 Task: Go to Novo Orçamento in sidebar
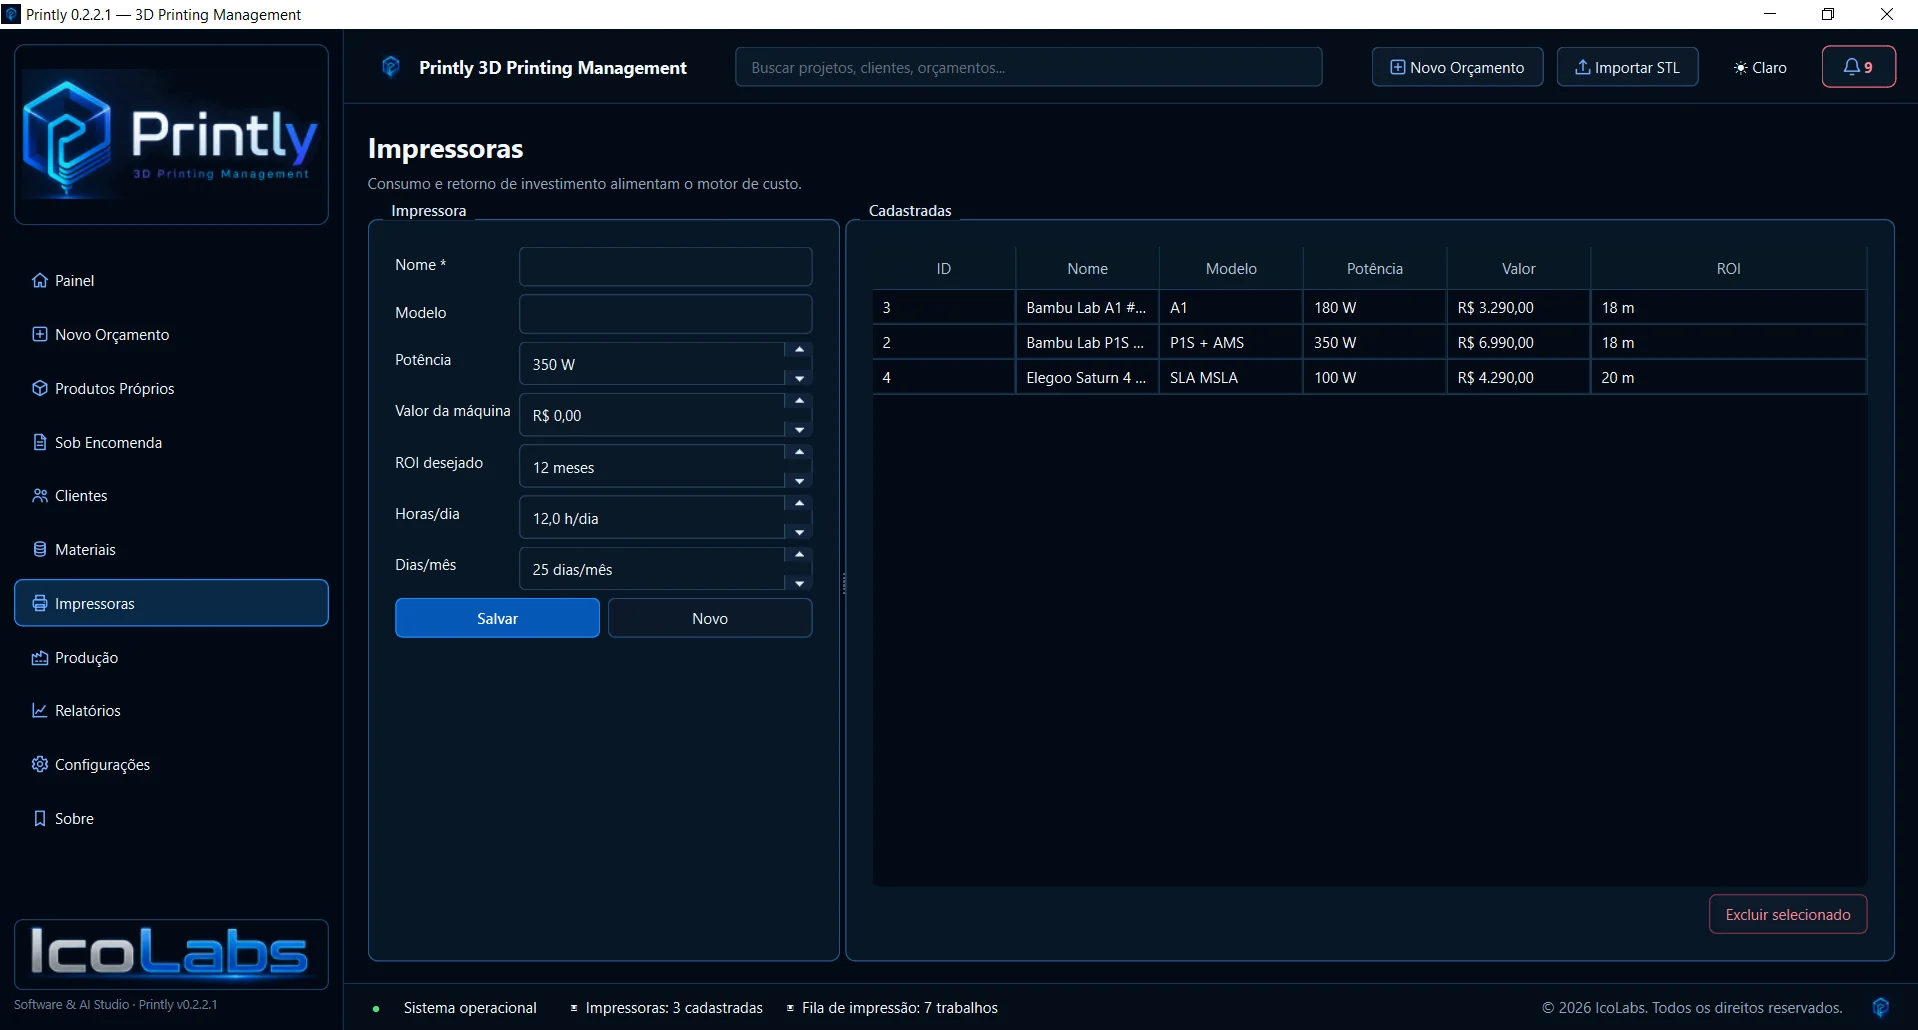click(171, 335)
